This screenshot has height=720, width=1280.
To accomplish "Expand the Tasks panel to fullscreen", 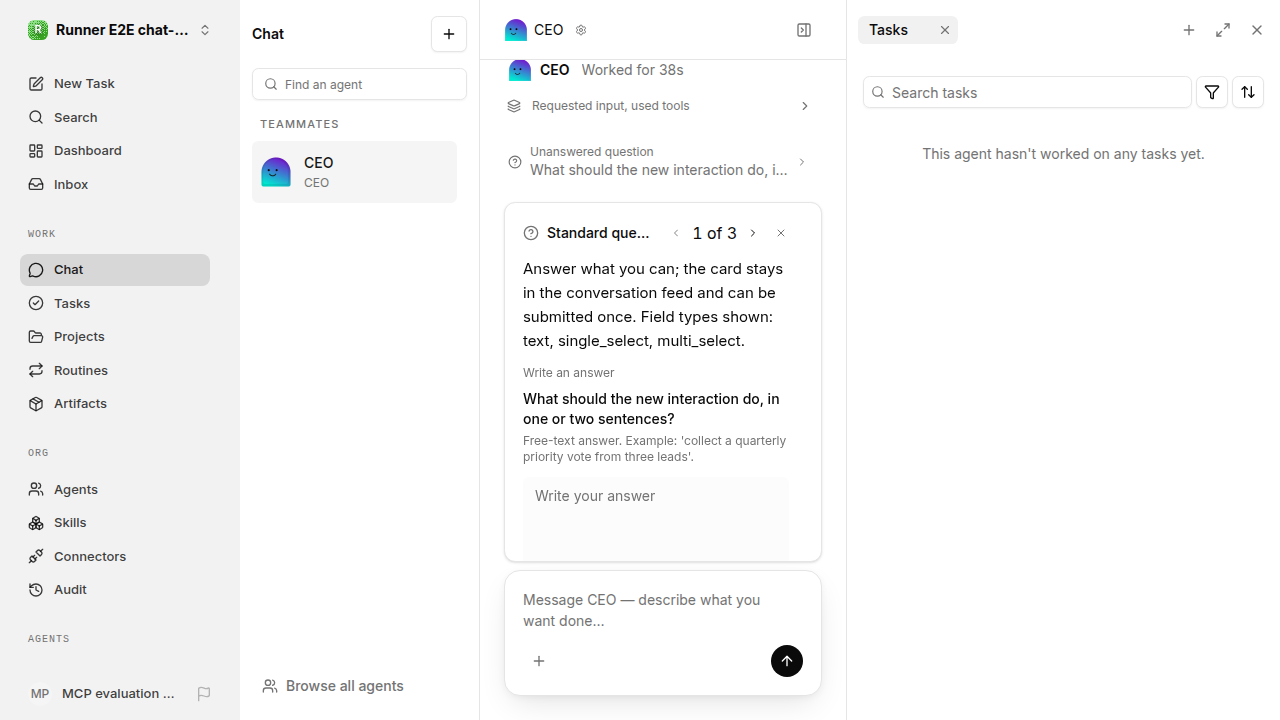I will tap(1223, 30).
